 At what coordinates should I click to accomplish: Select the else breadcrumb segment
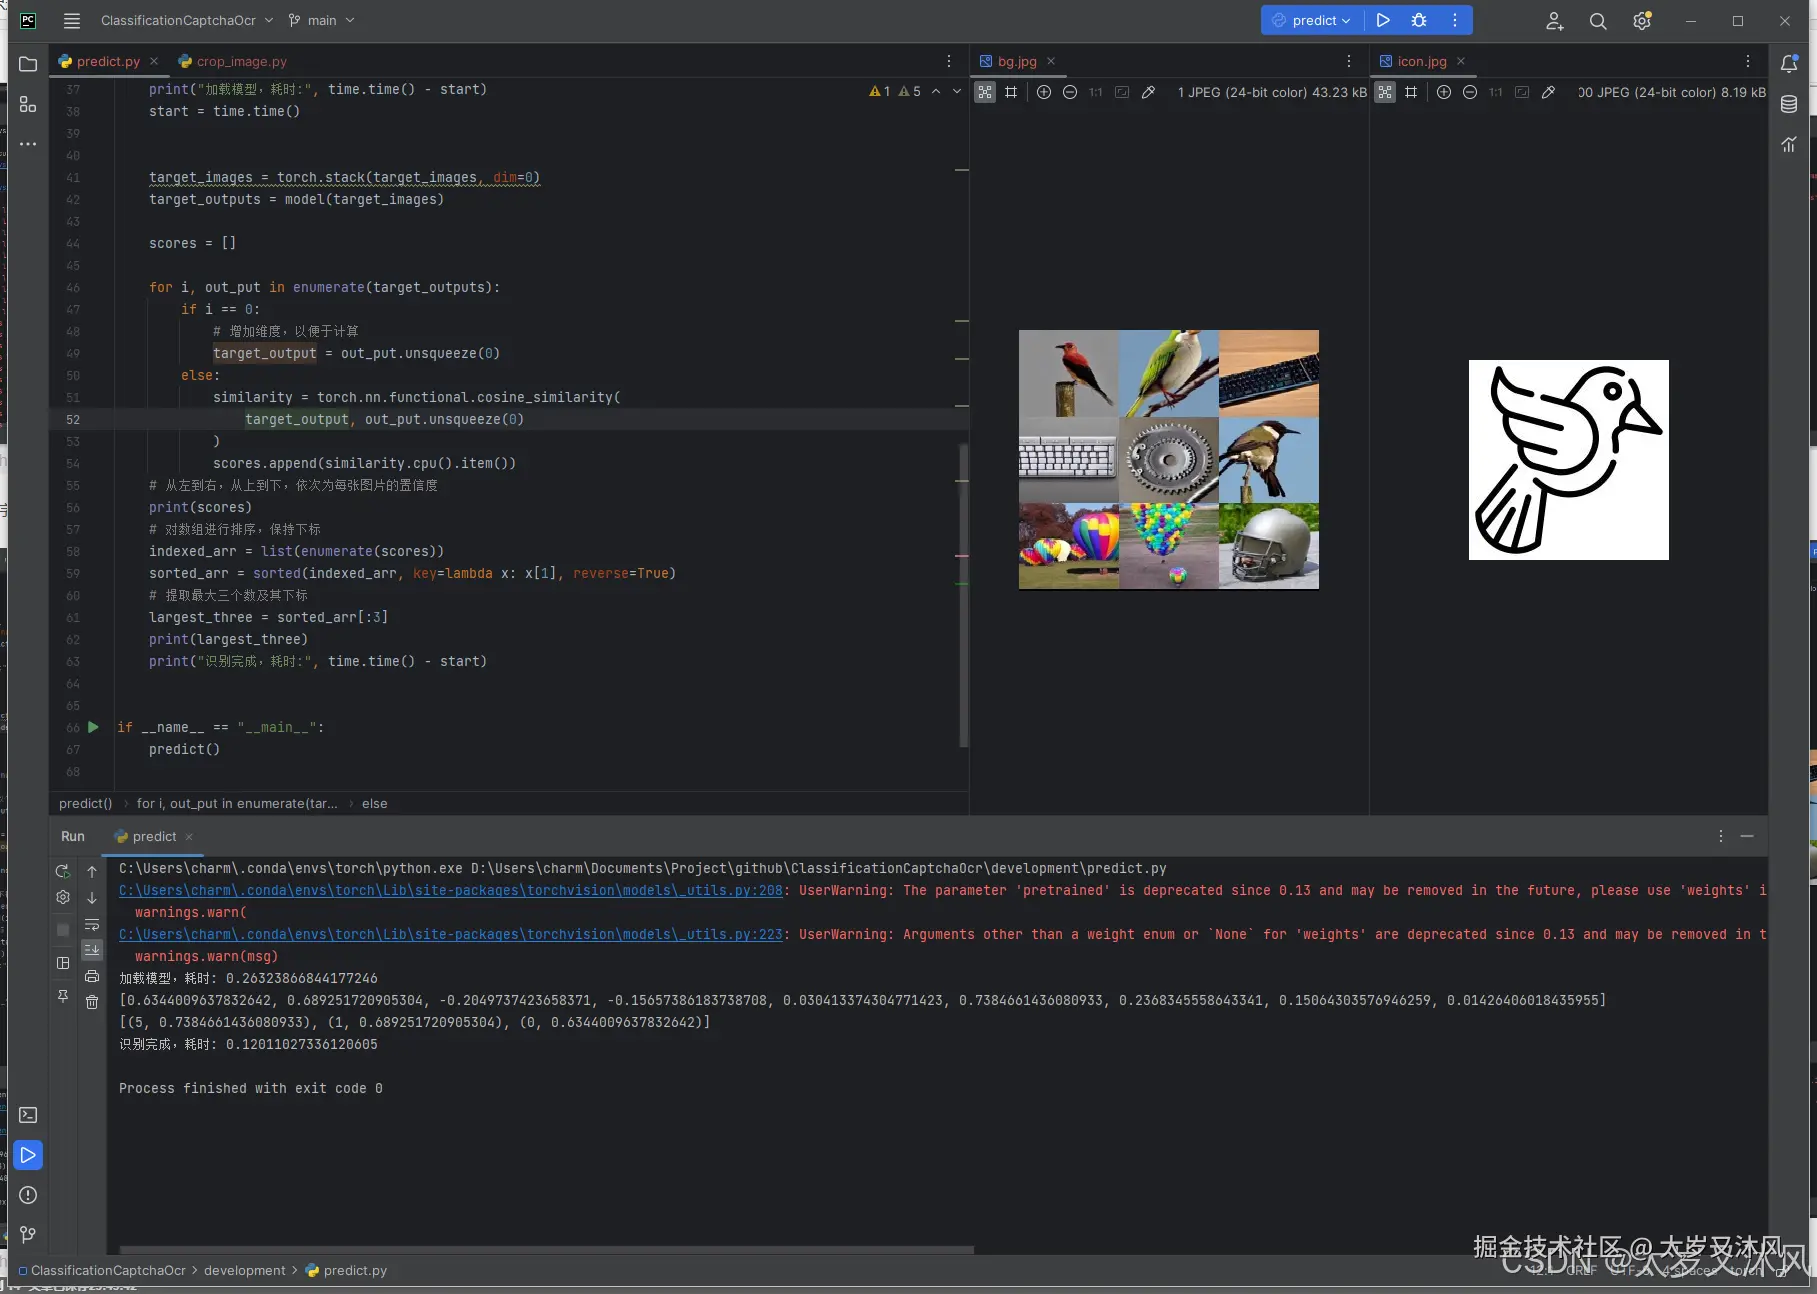coord(375,803)
